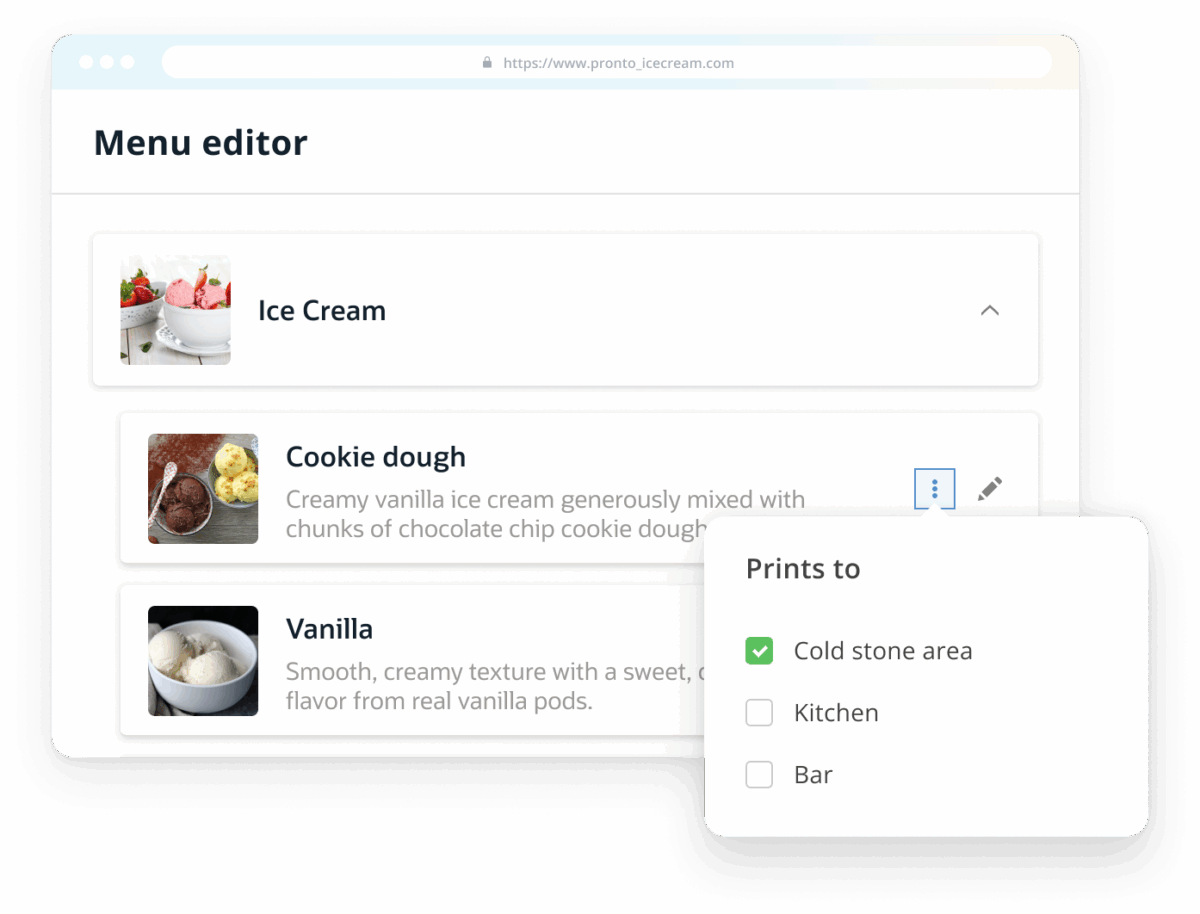Choose the Cold stone area label

pyautogui.click(x=883, y=651)
